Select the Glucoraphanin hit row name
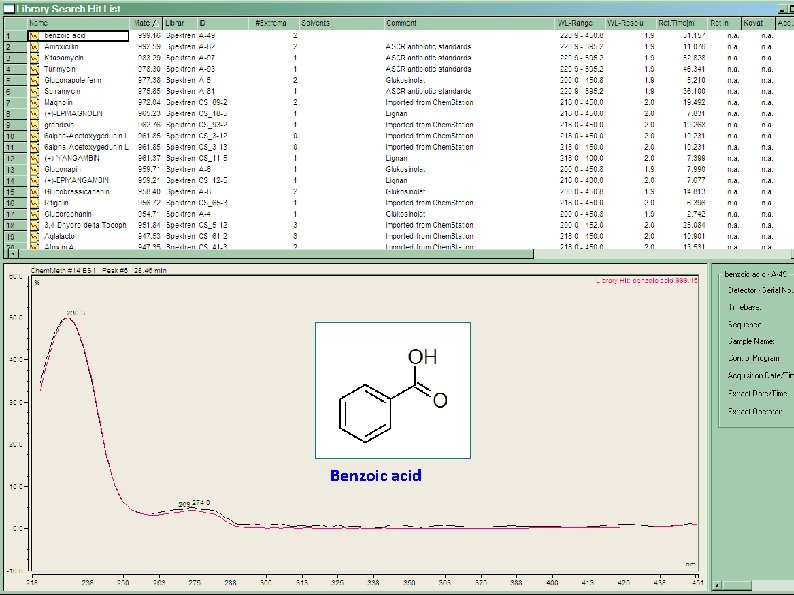Screen dimensions: 794x595 68,214
